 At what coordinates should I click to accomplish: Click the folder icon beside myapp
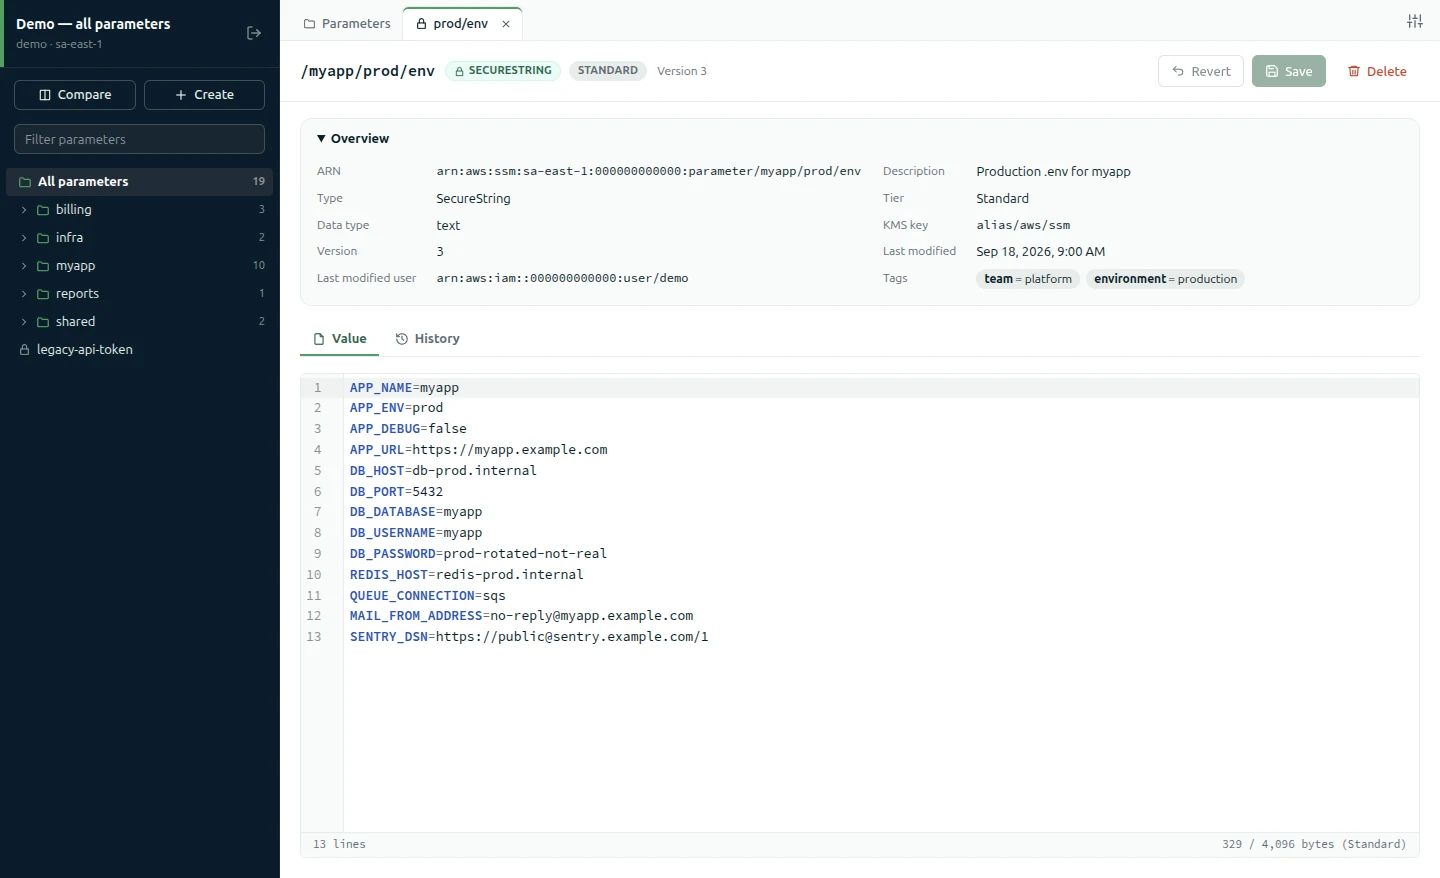pyautogui.click(x=43, y=266)
